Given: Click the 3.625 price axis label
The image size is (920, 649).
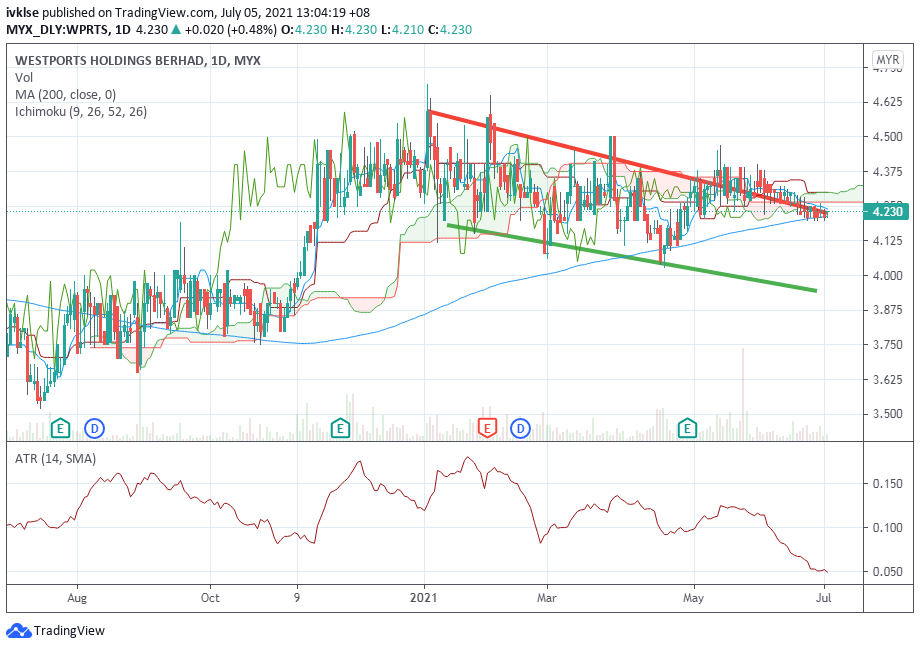Looking at the screenshot, I should click(887, 379).
